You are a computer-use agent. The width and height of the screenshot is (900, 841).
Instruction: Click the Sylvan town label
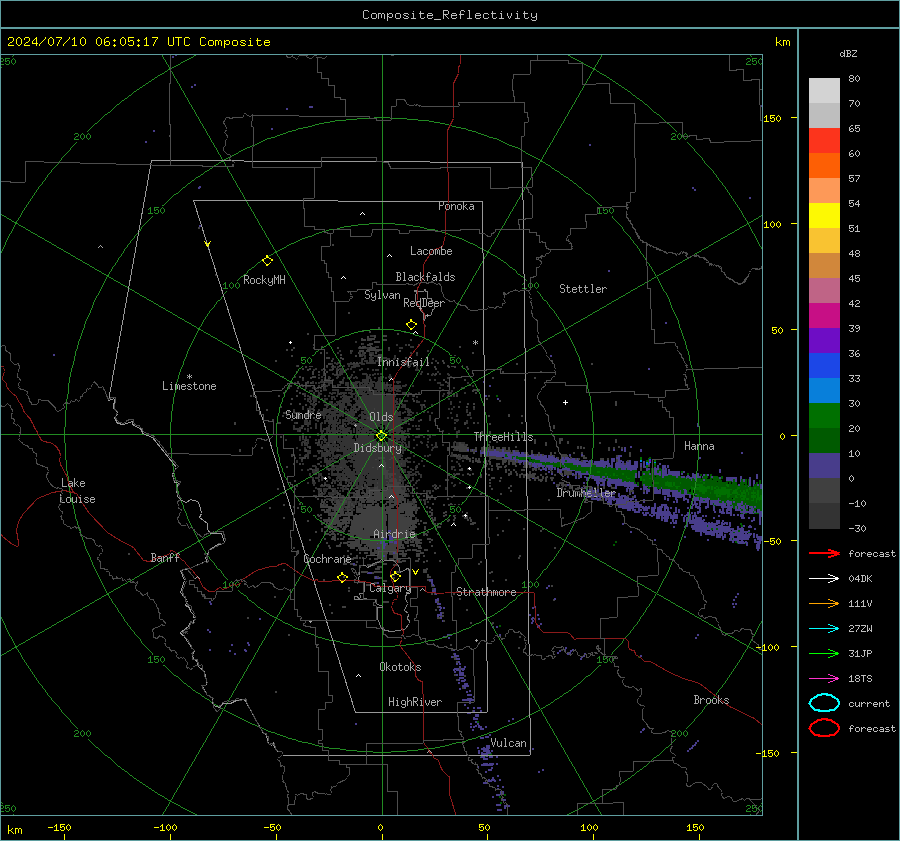tap(382, 295)
